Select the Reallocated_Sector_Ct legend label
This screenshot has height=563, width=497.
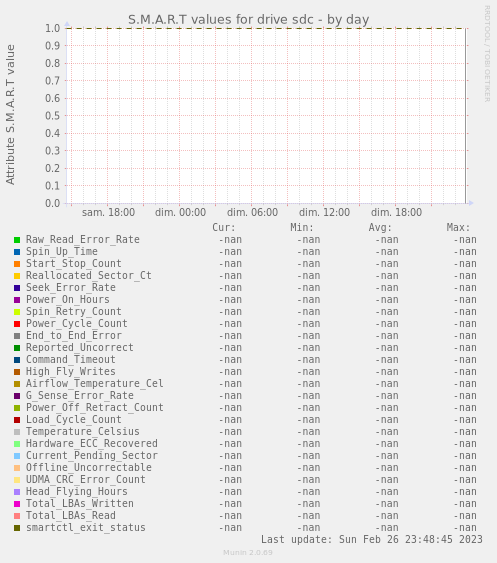click(89, 276)
